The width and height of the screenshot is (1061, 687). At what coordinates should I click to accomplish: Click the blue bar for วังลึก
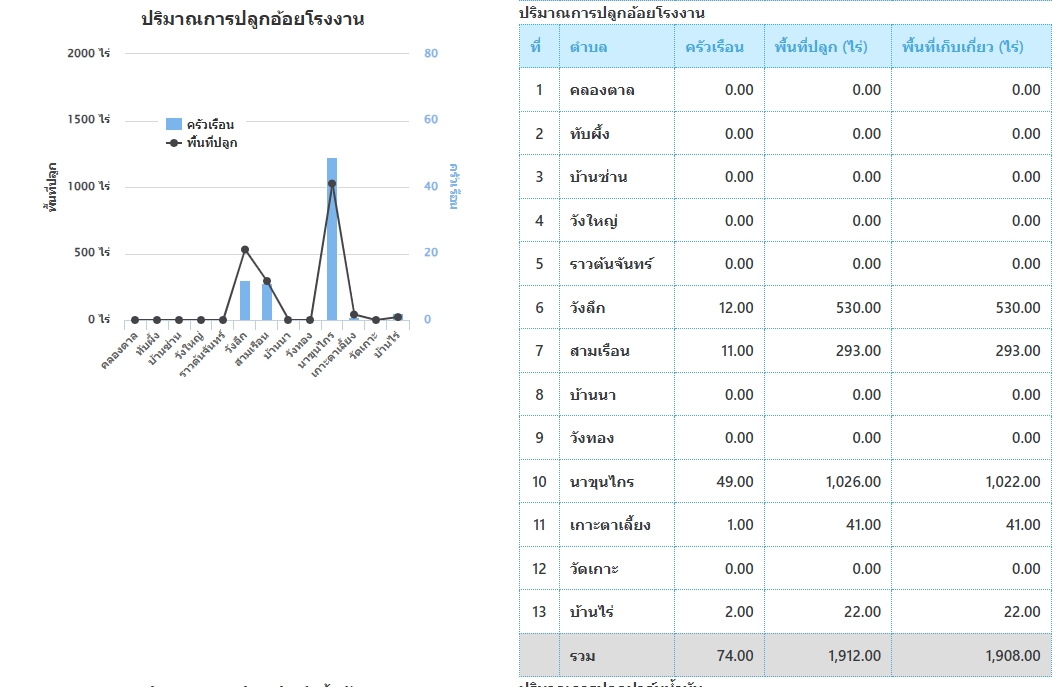(245, 300)
